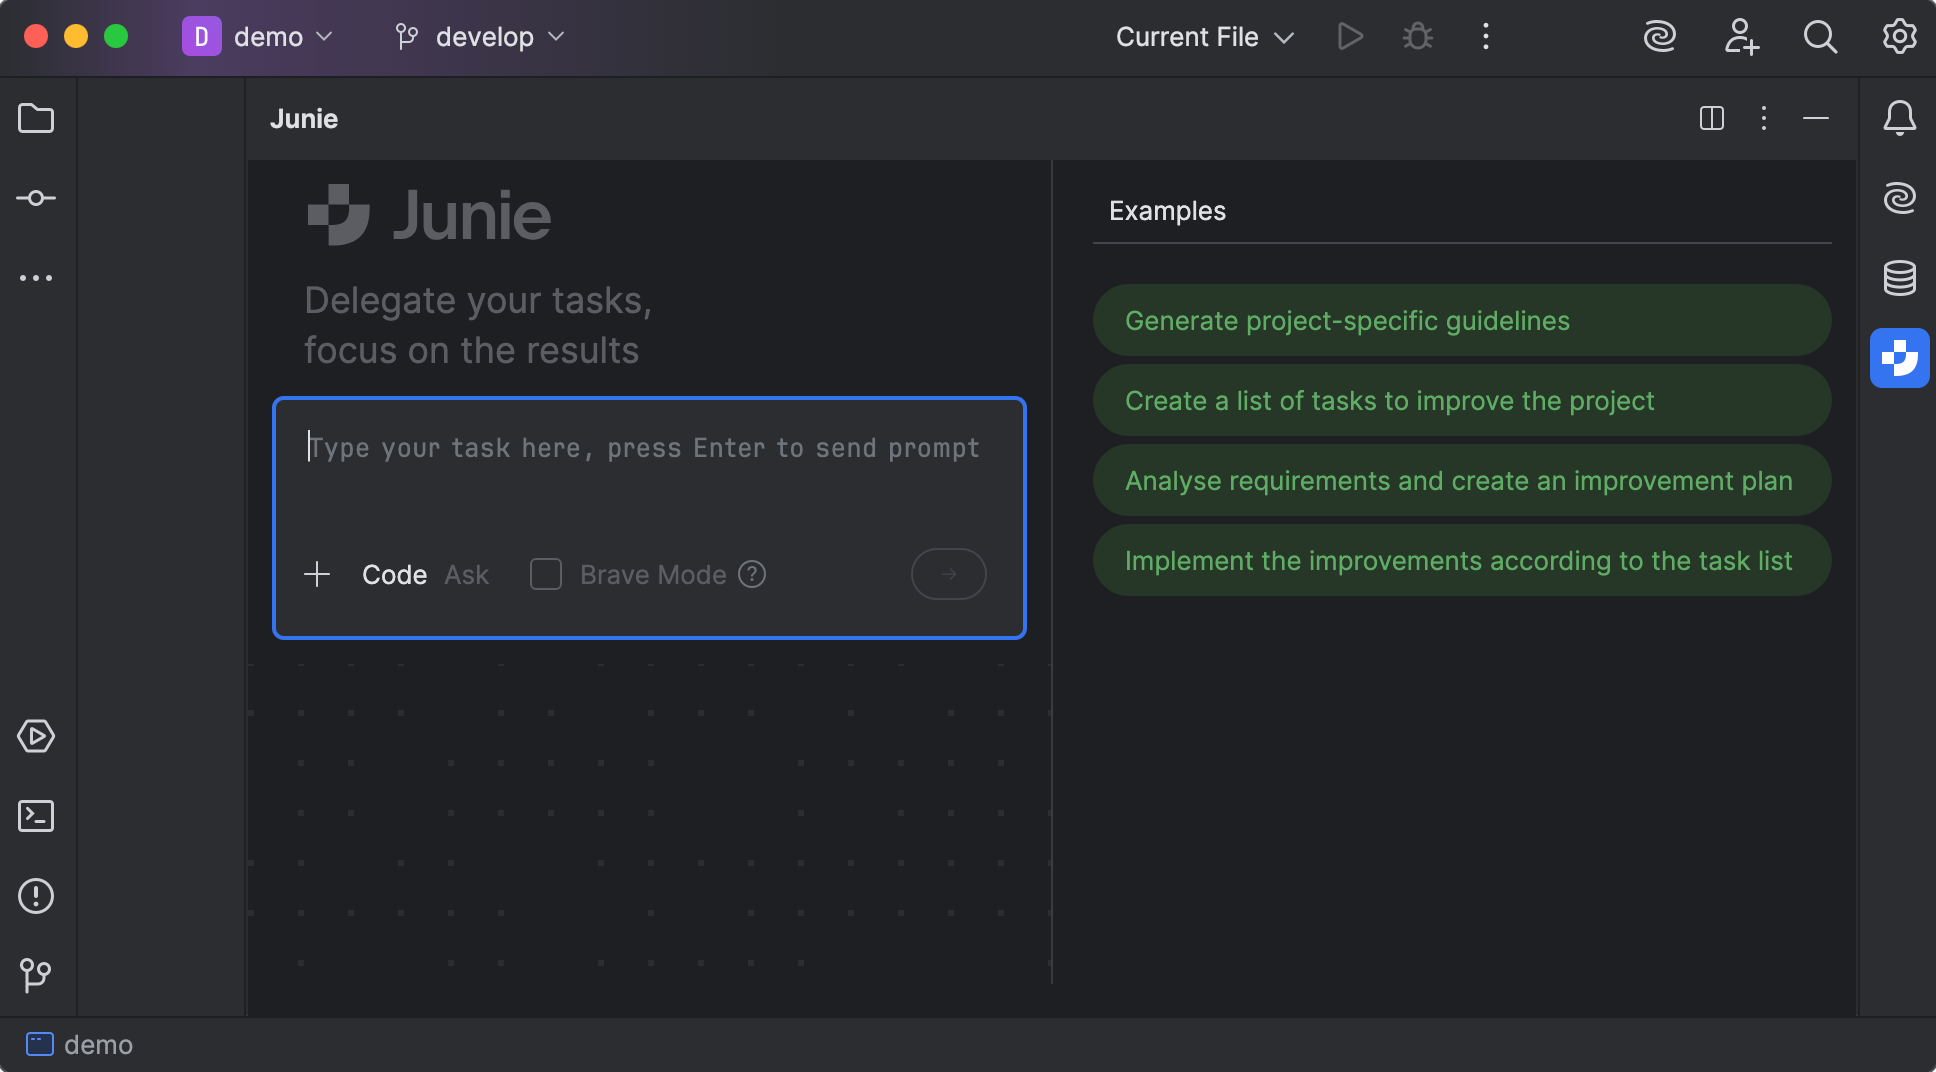Open the Terminal tool window

tap(36, 816)
